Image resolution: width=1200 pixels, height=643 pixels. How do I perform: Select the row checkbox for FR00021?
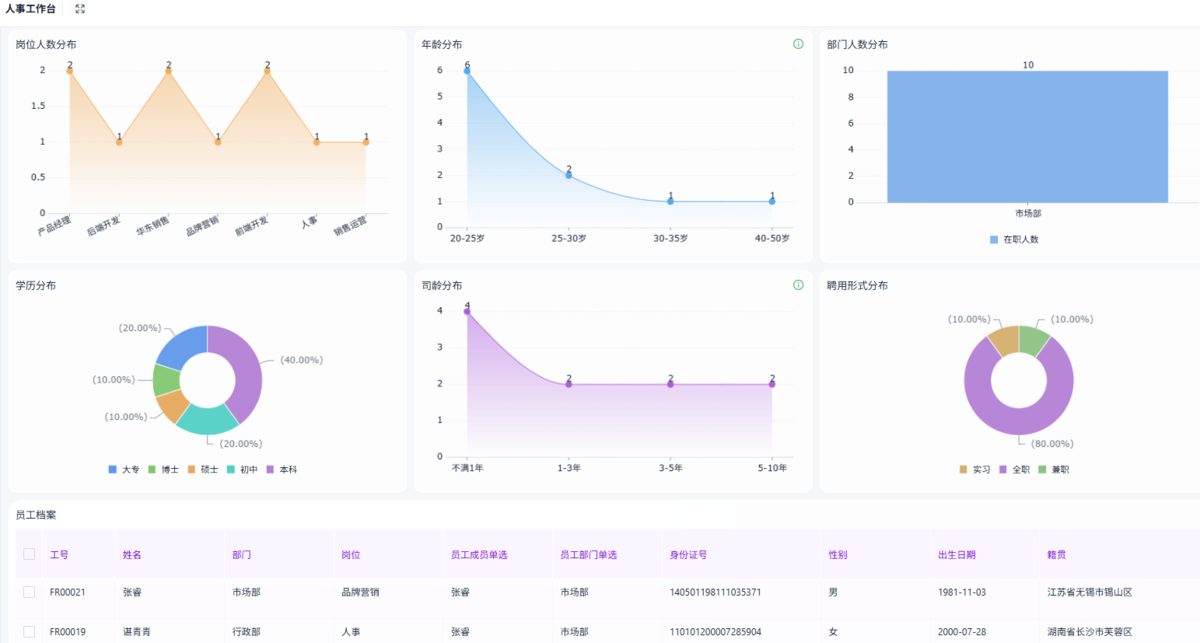(29, 592)
